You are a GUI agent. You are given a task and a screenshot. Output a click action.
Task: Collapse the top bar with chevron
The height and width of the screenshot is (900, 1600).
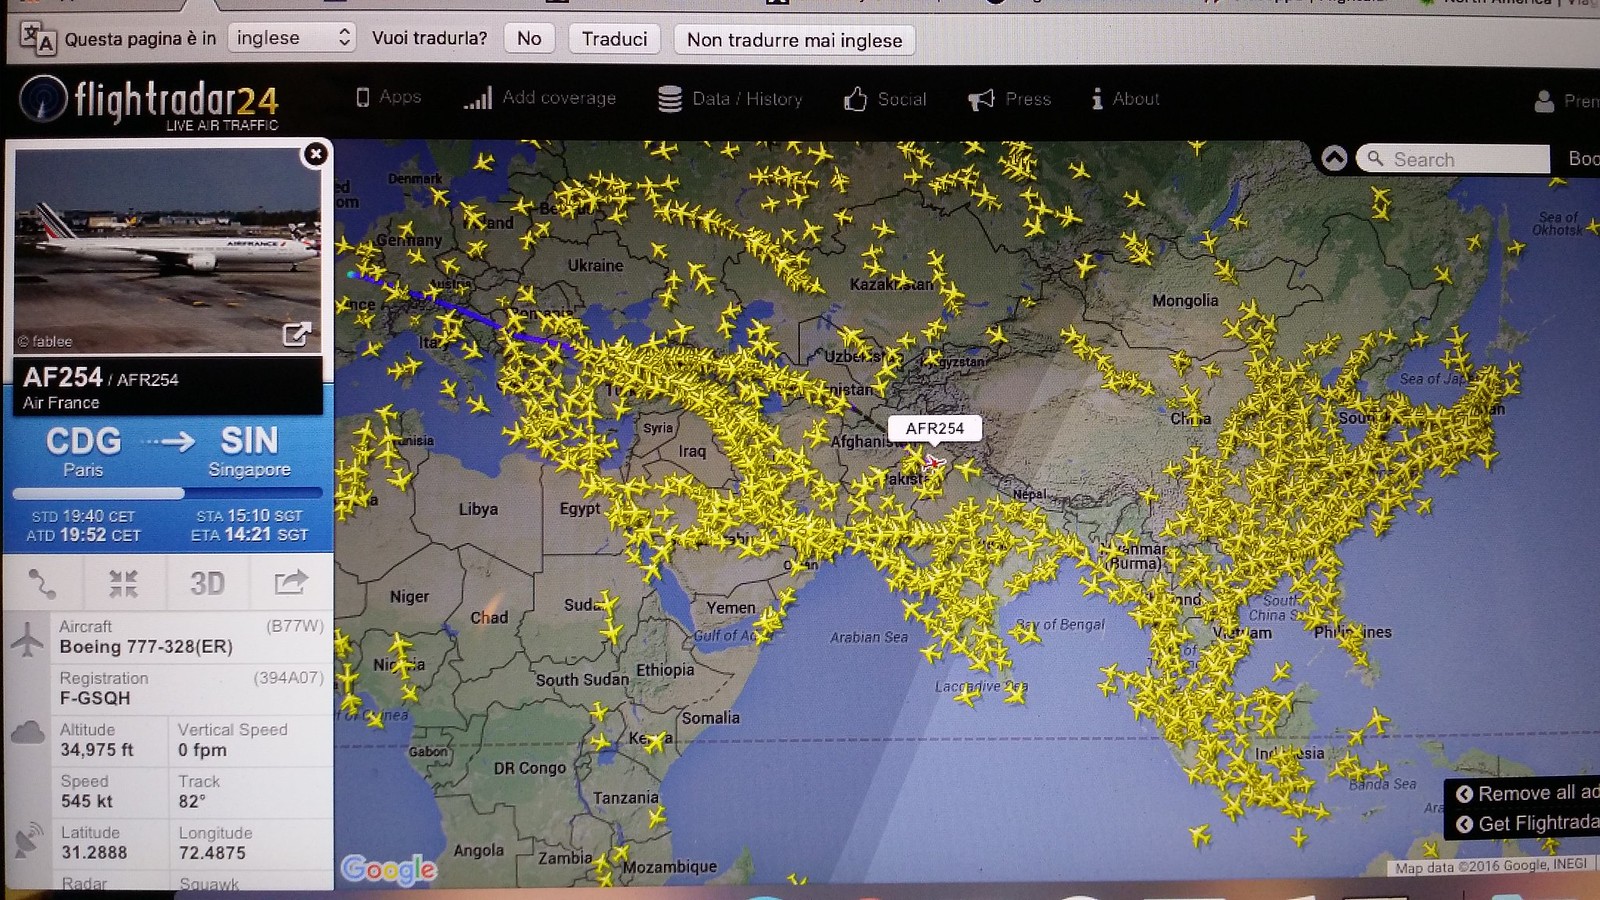pos(1334,158)
